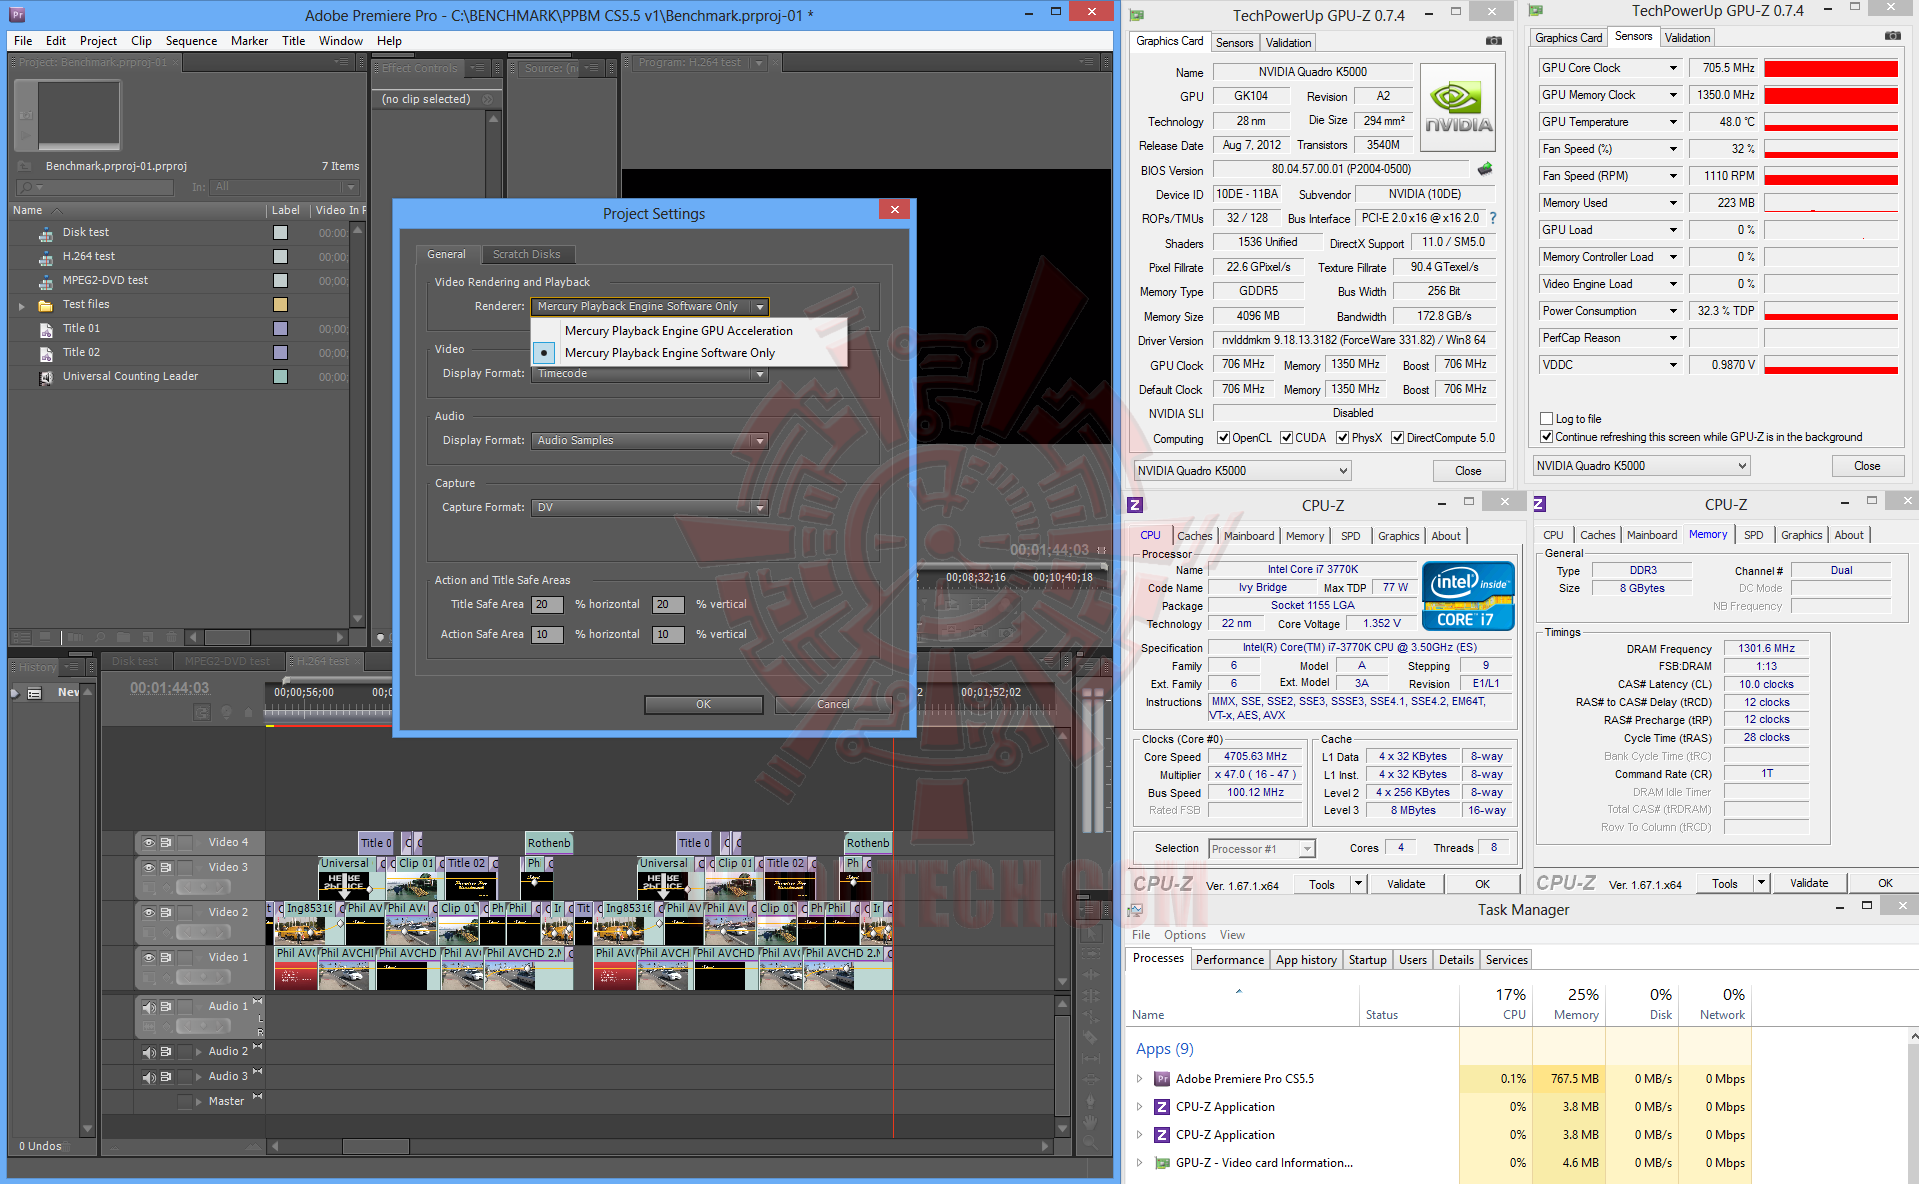Screen dimensions: 1919x1184
Task: Click the poster frame camera icon in Project preview
Action: [x=26, y=115]
